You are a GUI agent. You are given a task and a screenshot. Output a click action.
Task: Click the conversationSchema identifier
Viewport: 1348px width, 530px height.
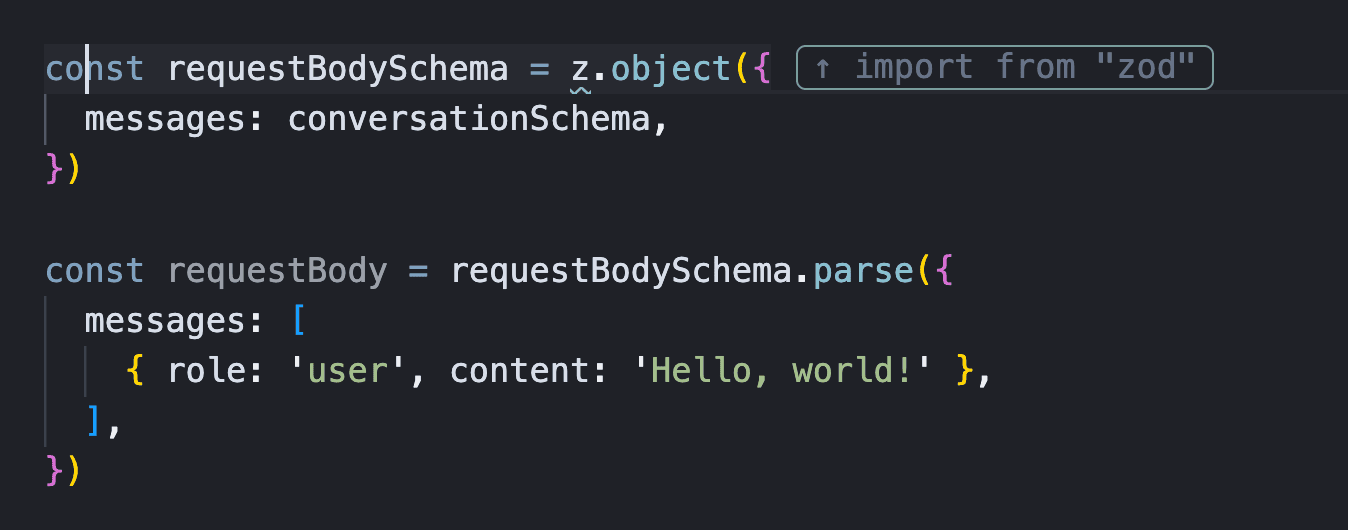469,120
